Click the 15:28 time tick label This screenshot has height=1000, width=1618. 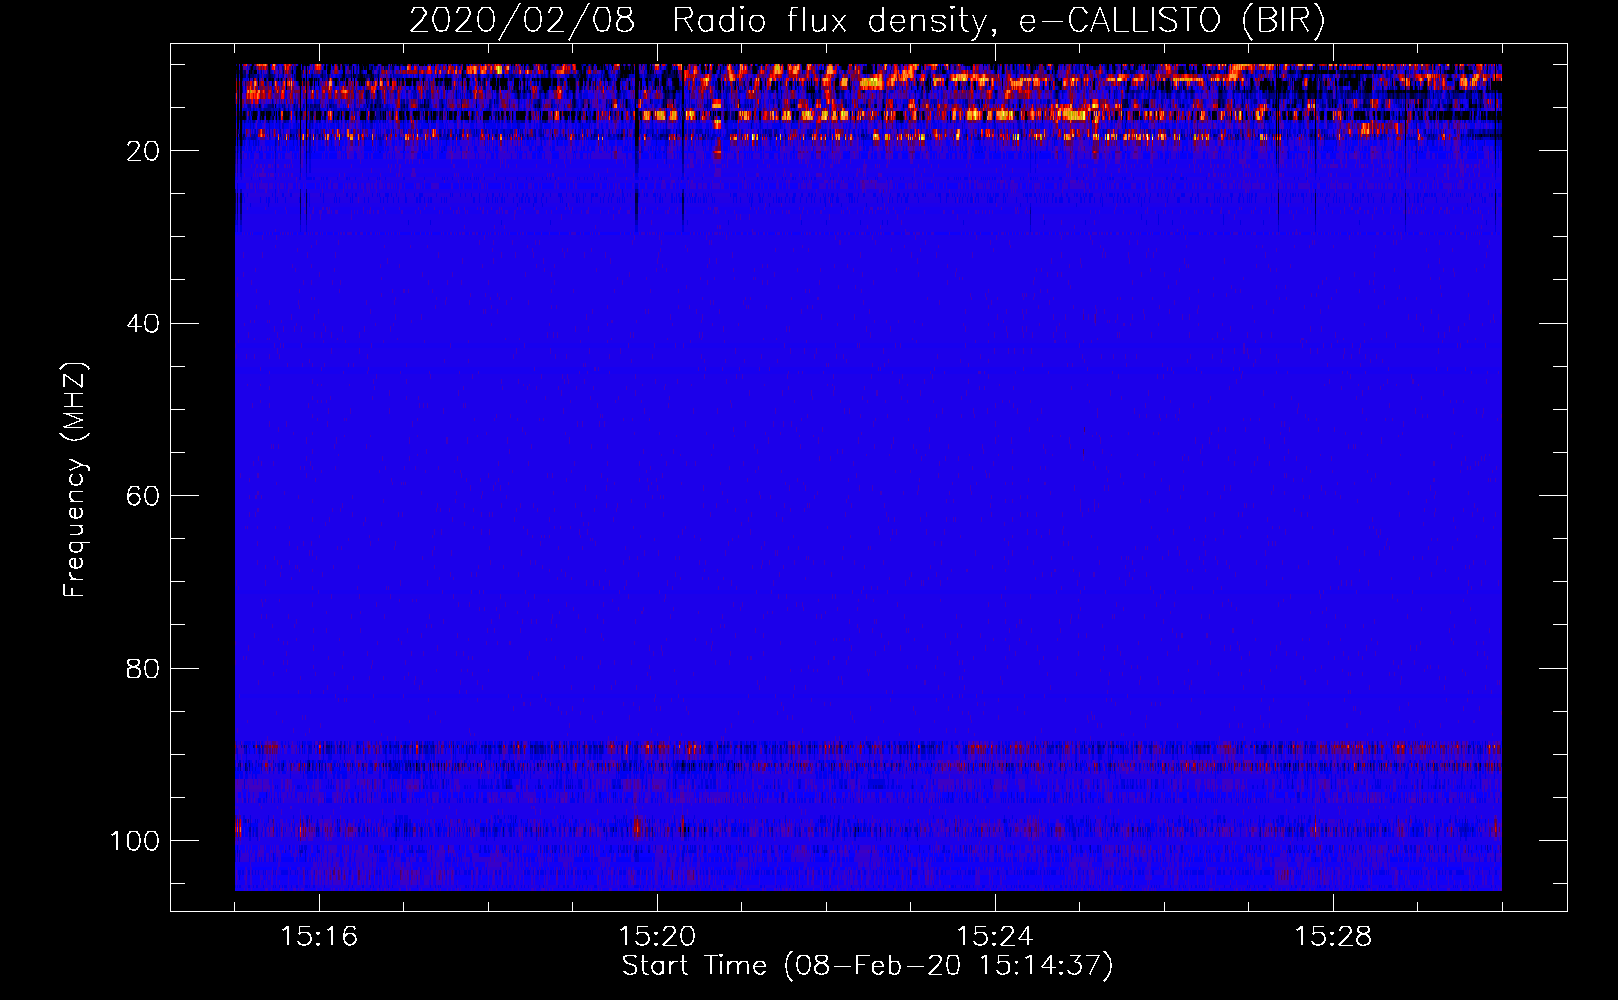pyautogui.click(x=1333, y=936)
